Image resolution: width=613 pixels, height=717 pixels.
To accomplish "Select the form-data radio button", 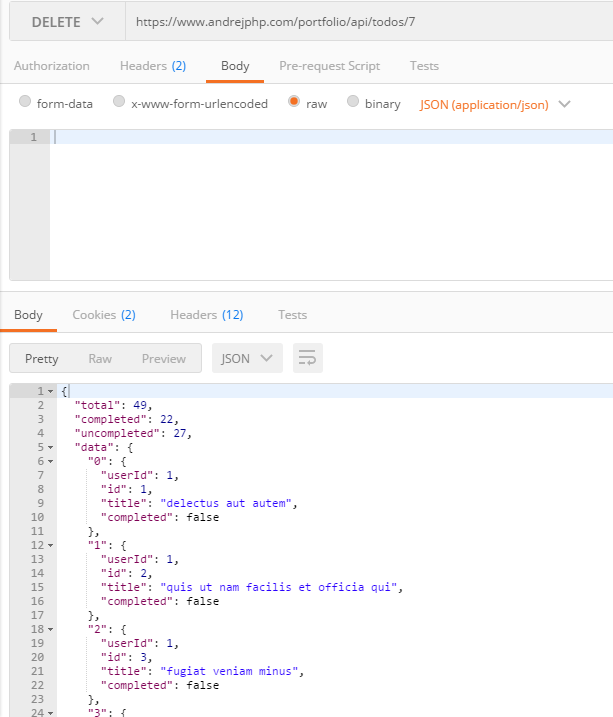I will 25,101.
